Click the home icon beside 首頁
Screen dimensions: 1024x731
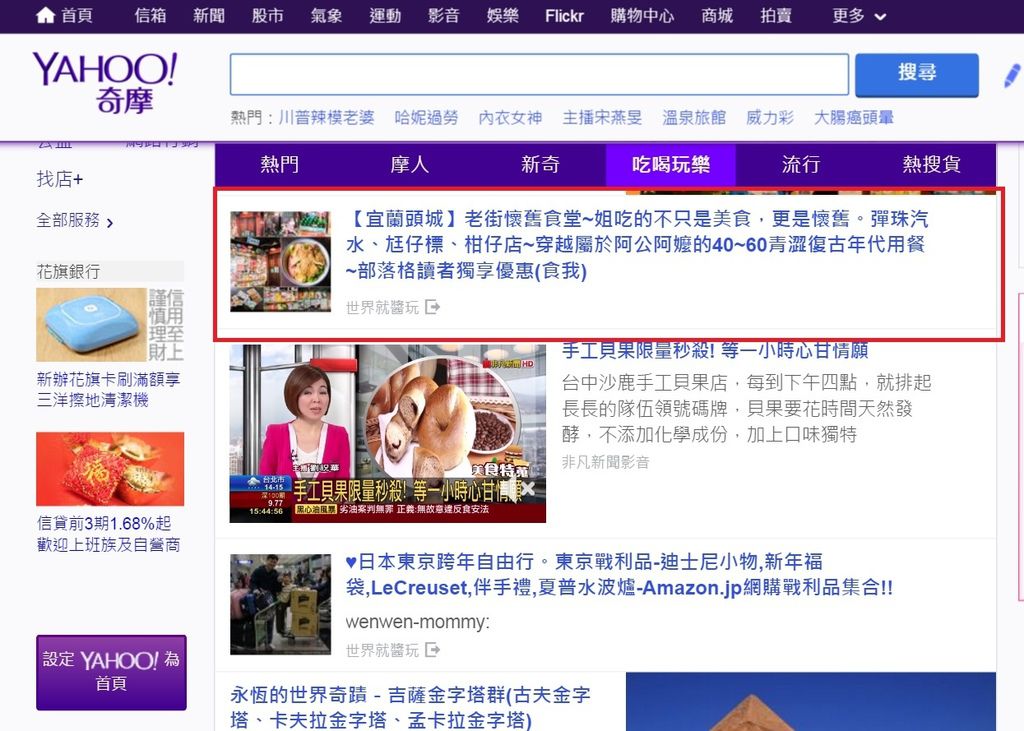[x=45, y=15]
